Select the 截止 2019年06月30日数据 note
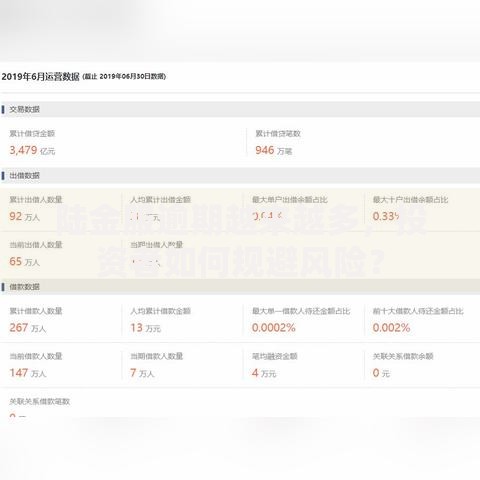 coord(124,76)
